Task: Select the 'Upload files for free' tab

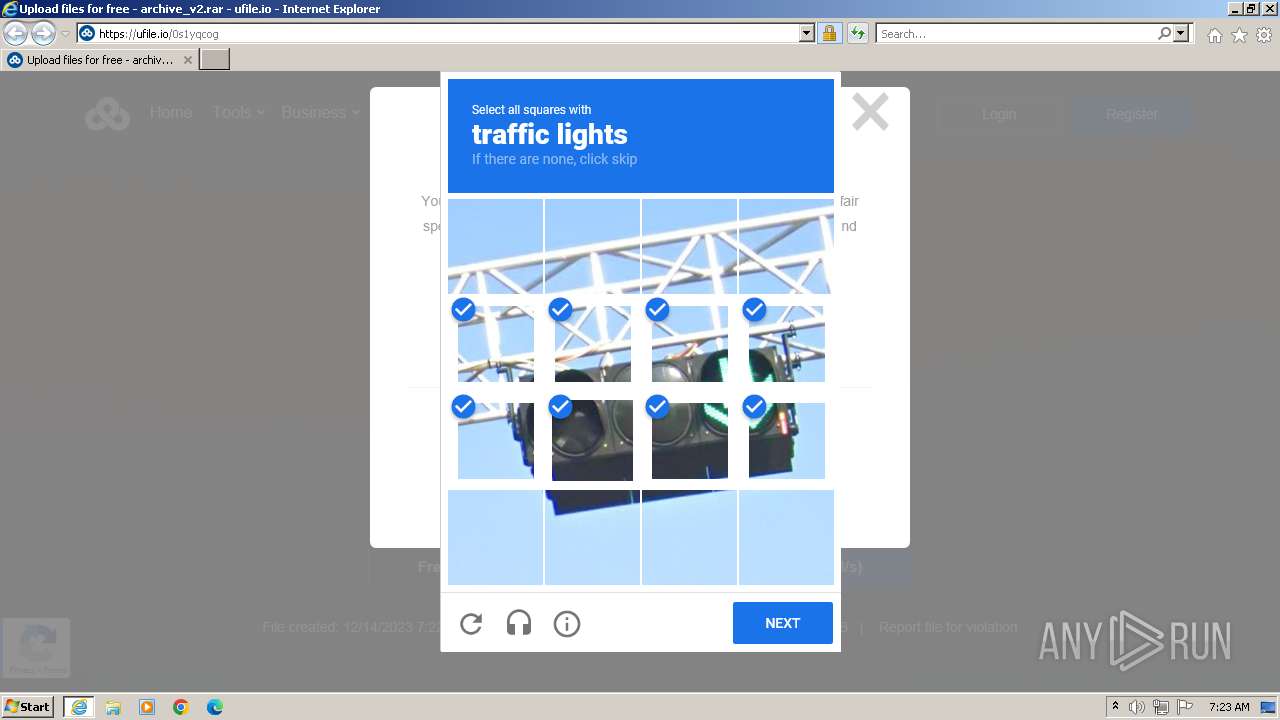Action: [100, 60]
